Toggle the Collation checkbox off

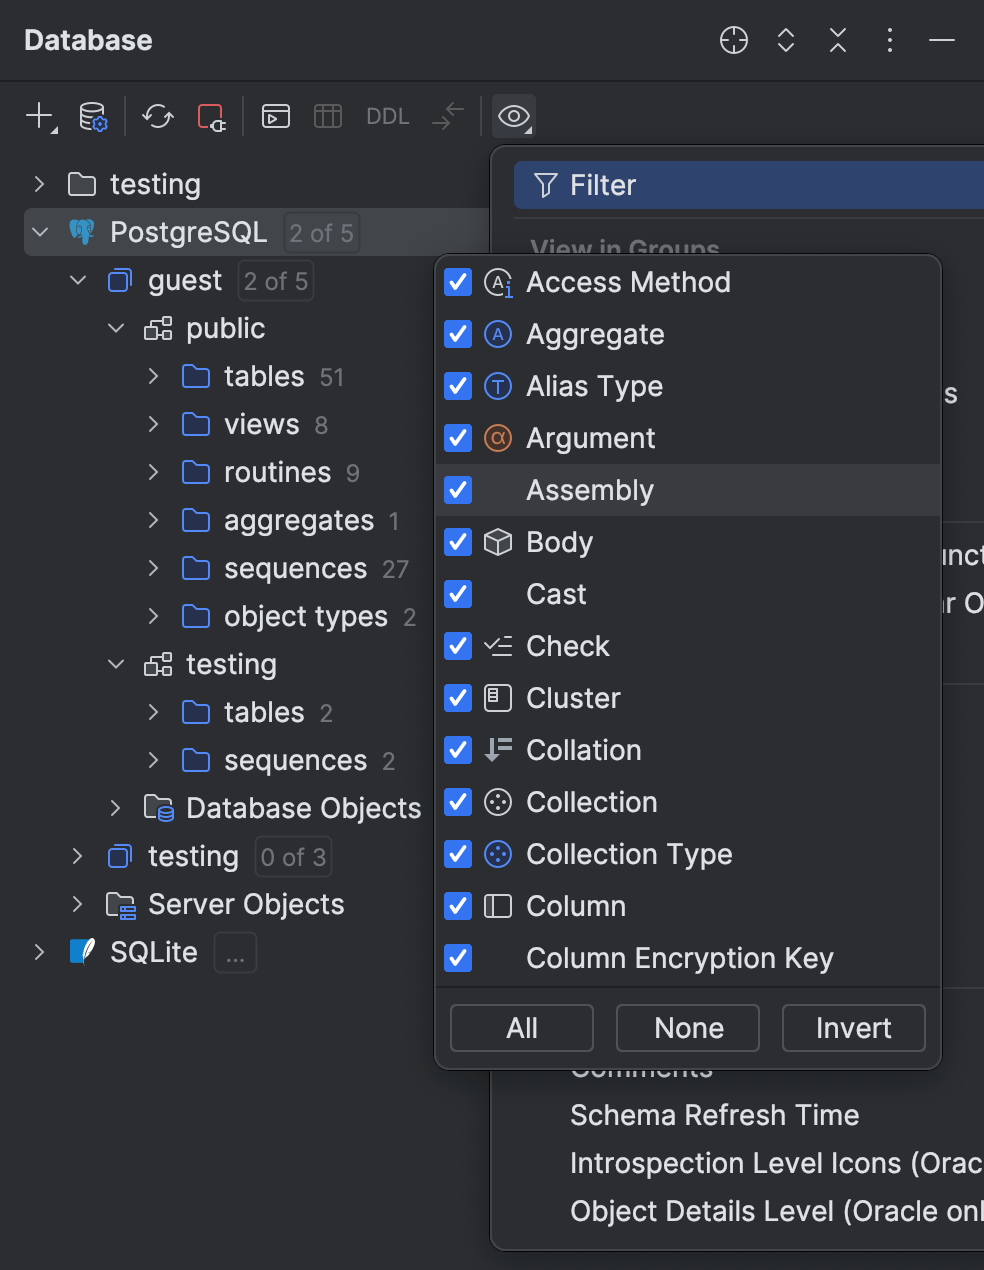[x=457, y=750]
